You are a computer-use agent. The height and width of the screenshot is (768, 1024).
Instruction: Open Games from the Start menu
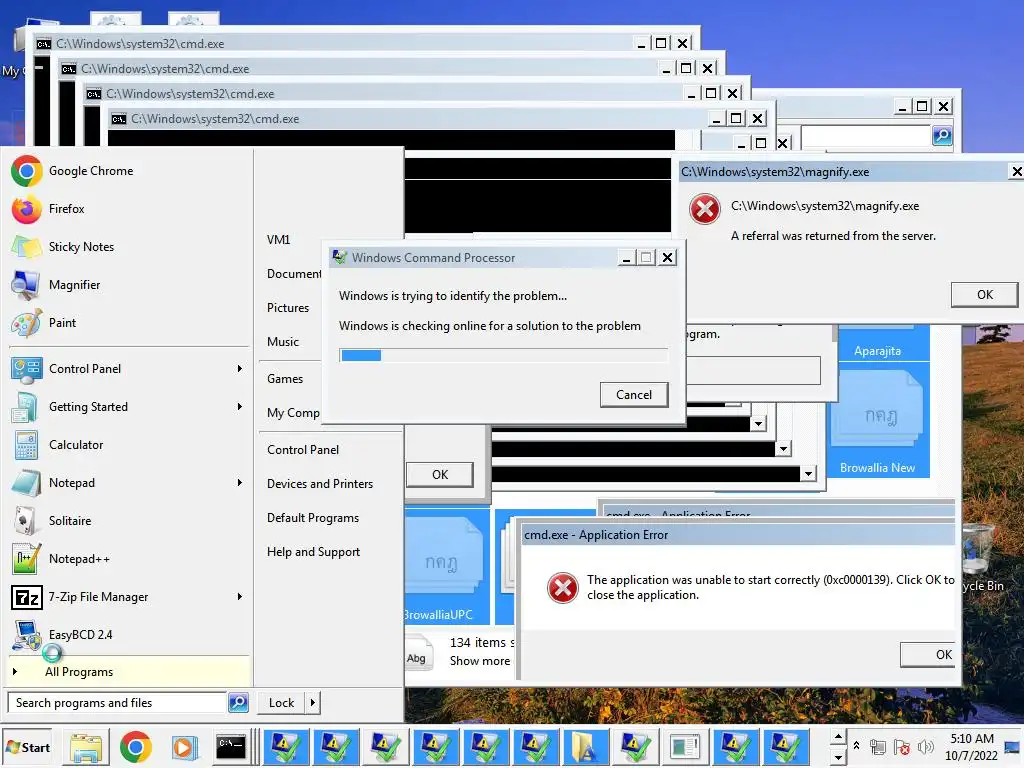pos(285,379)
